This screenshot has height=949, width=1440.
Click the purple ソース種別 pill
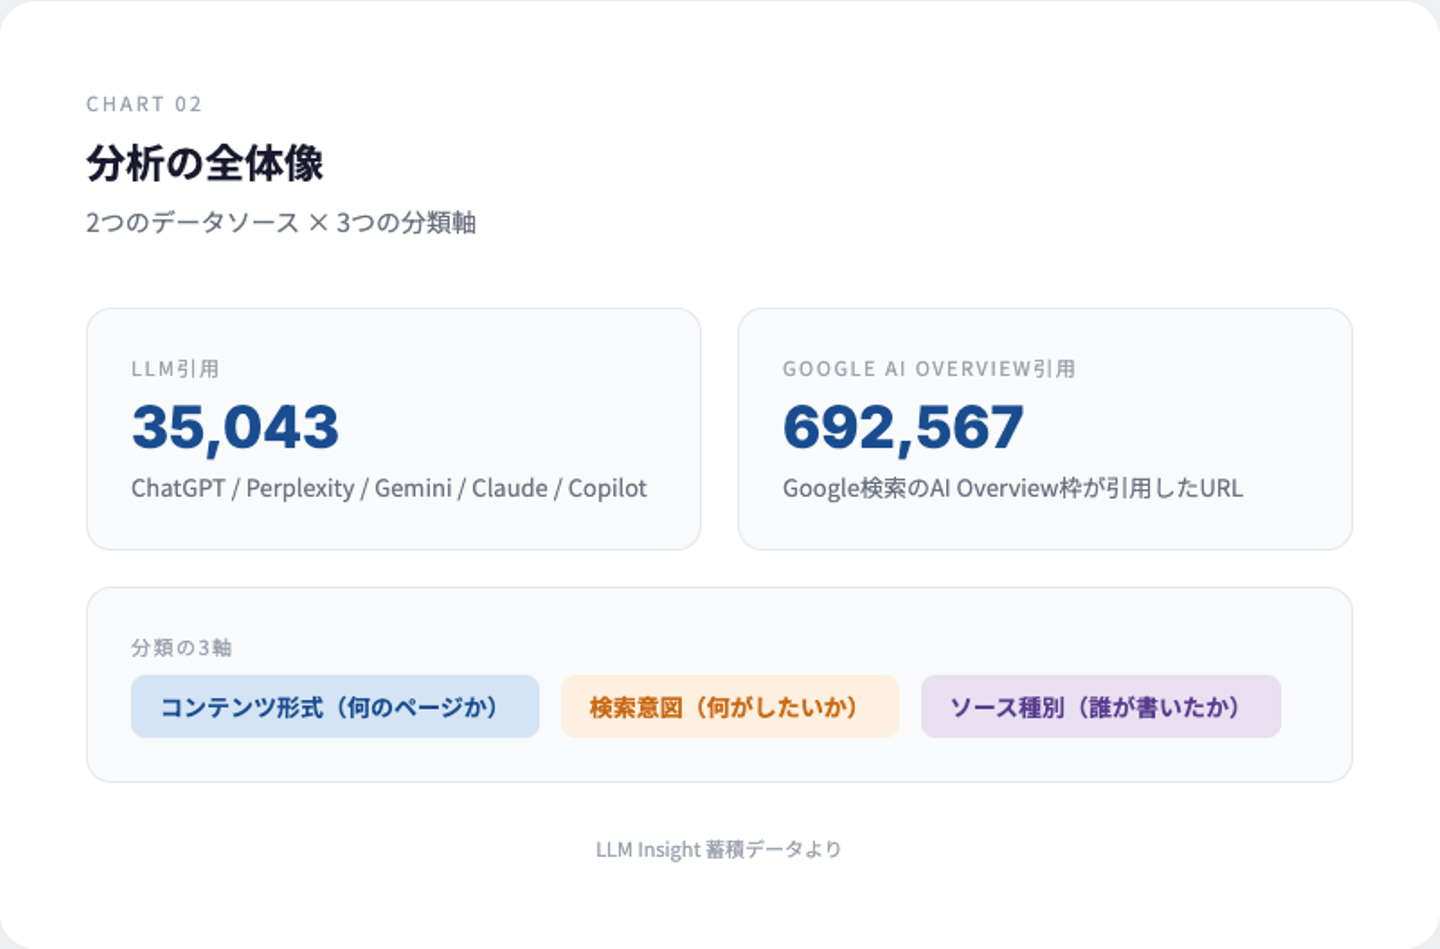(x=1100, y=707)
